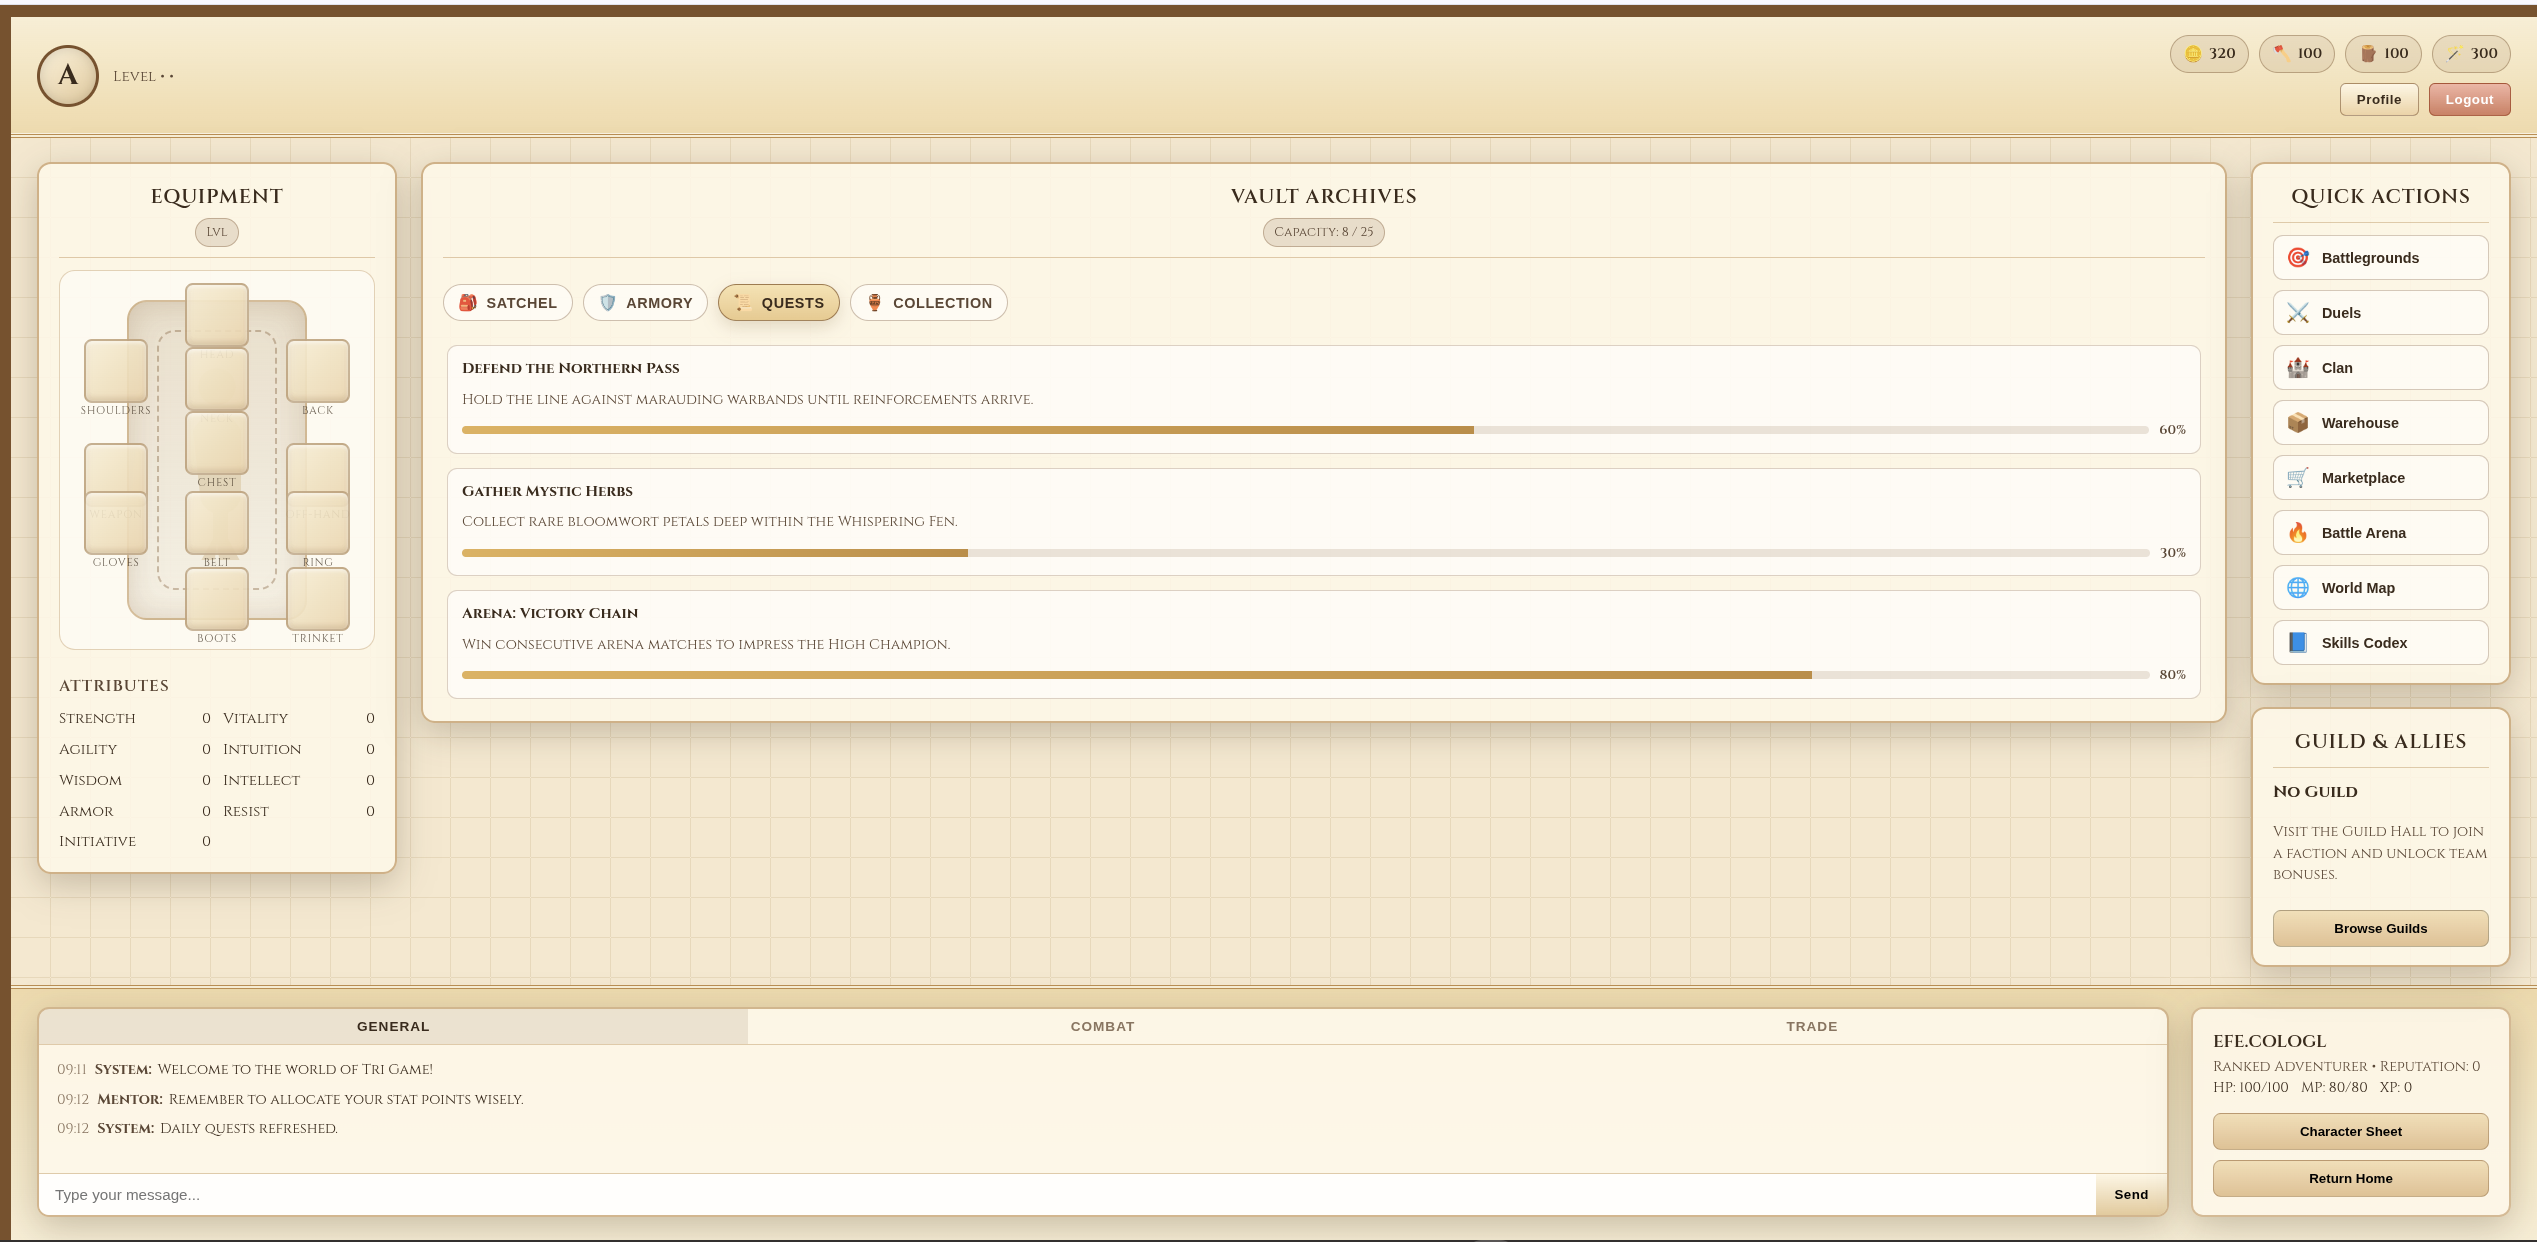Select the Trade chat tab

[x=1811, y=1027]
